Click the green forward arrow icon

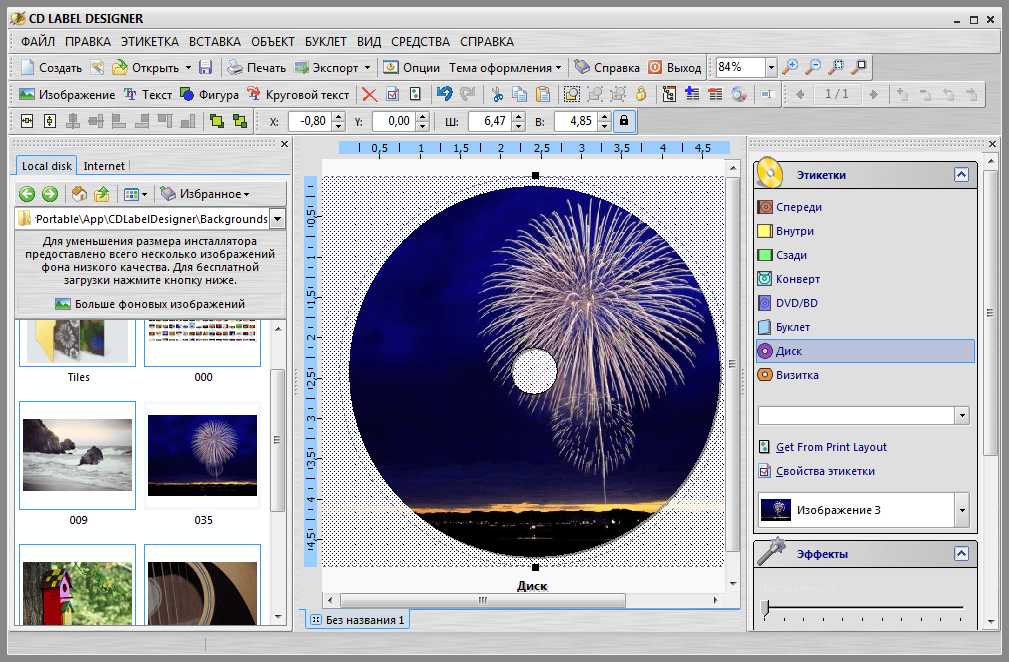[50, 194]
